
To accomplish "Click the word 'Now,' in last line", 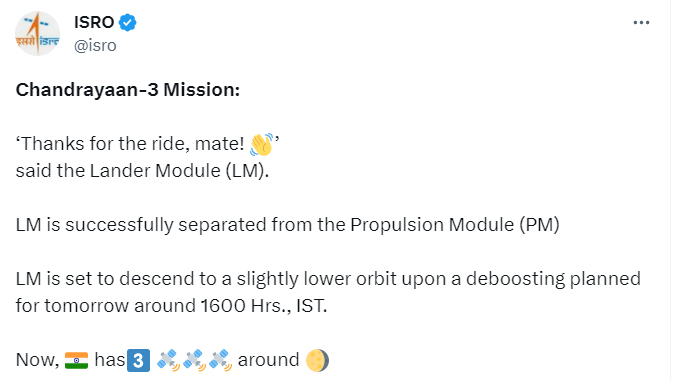I will pyautogui.click(x=37, y=360).
